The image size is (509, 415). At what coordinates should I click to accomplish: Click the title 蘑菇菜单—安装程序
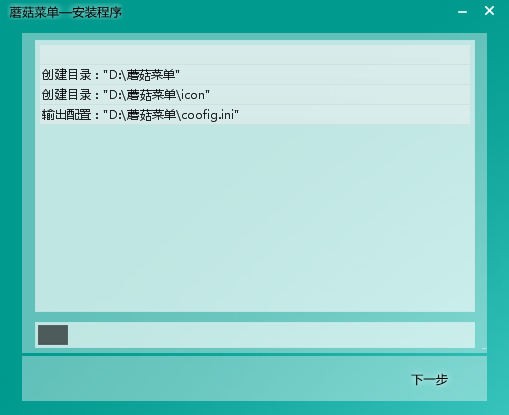coord(66,13)
